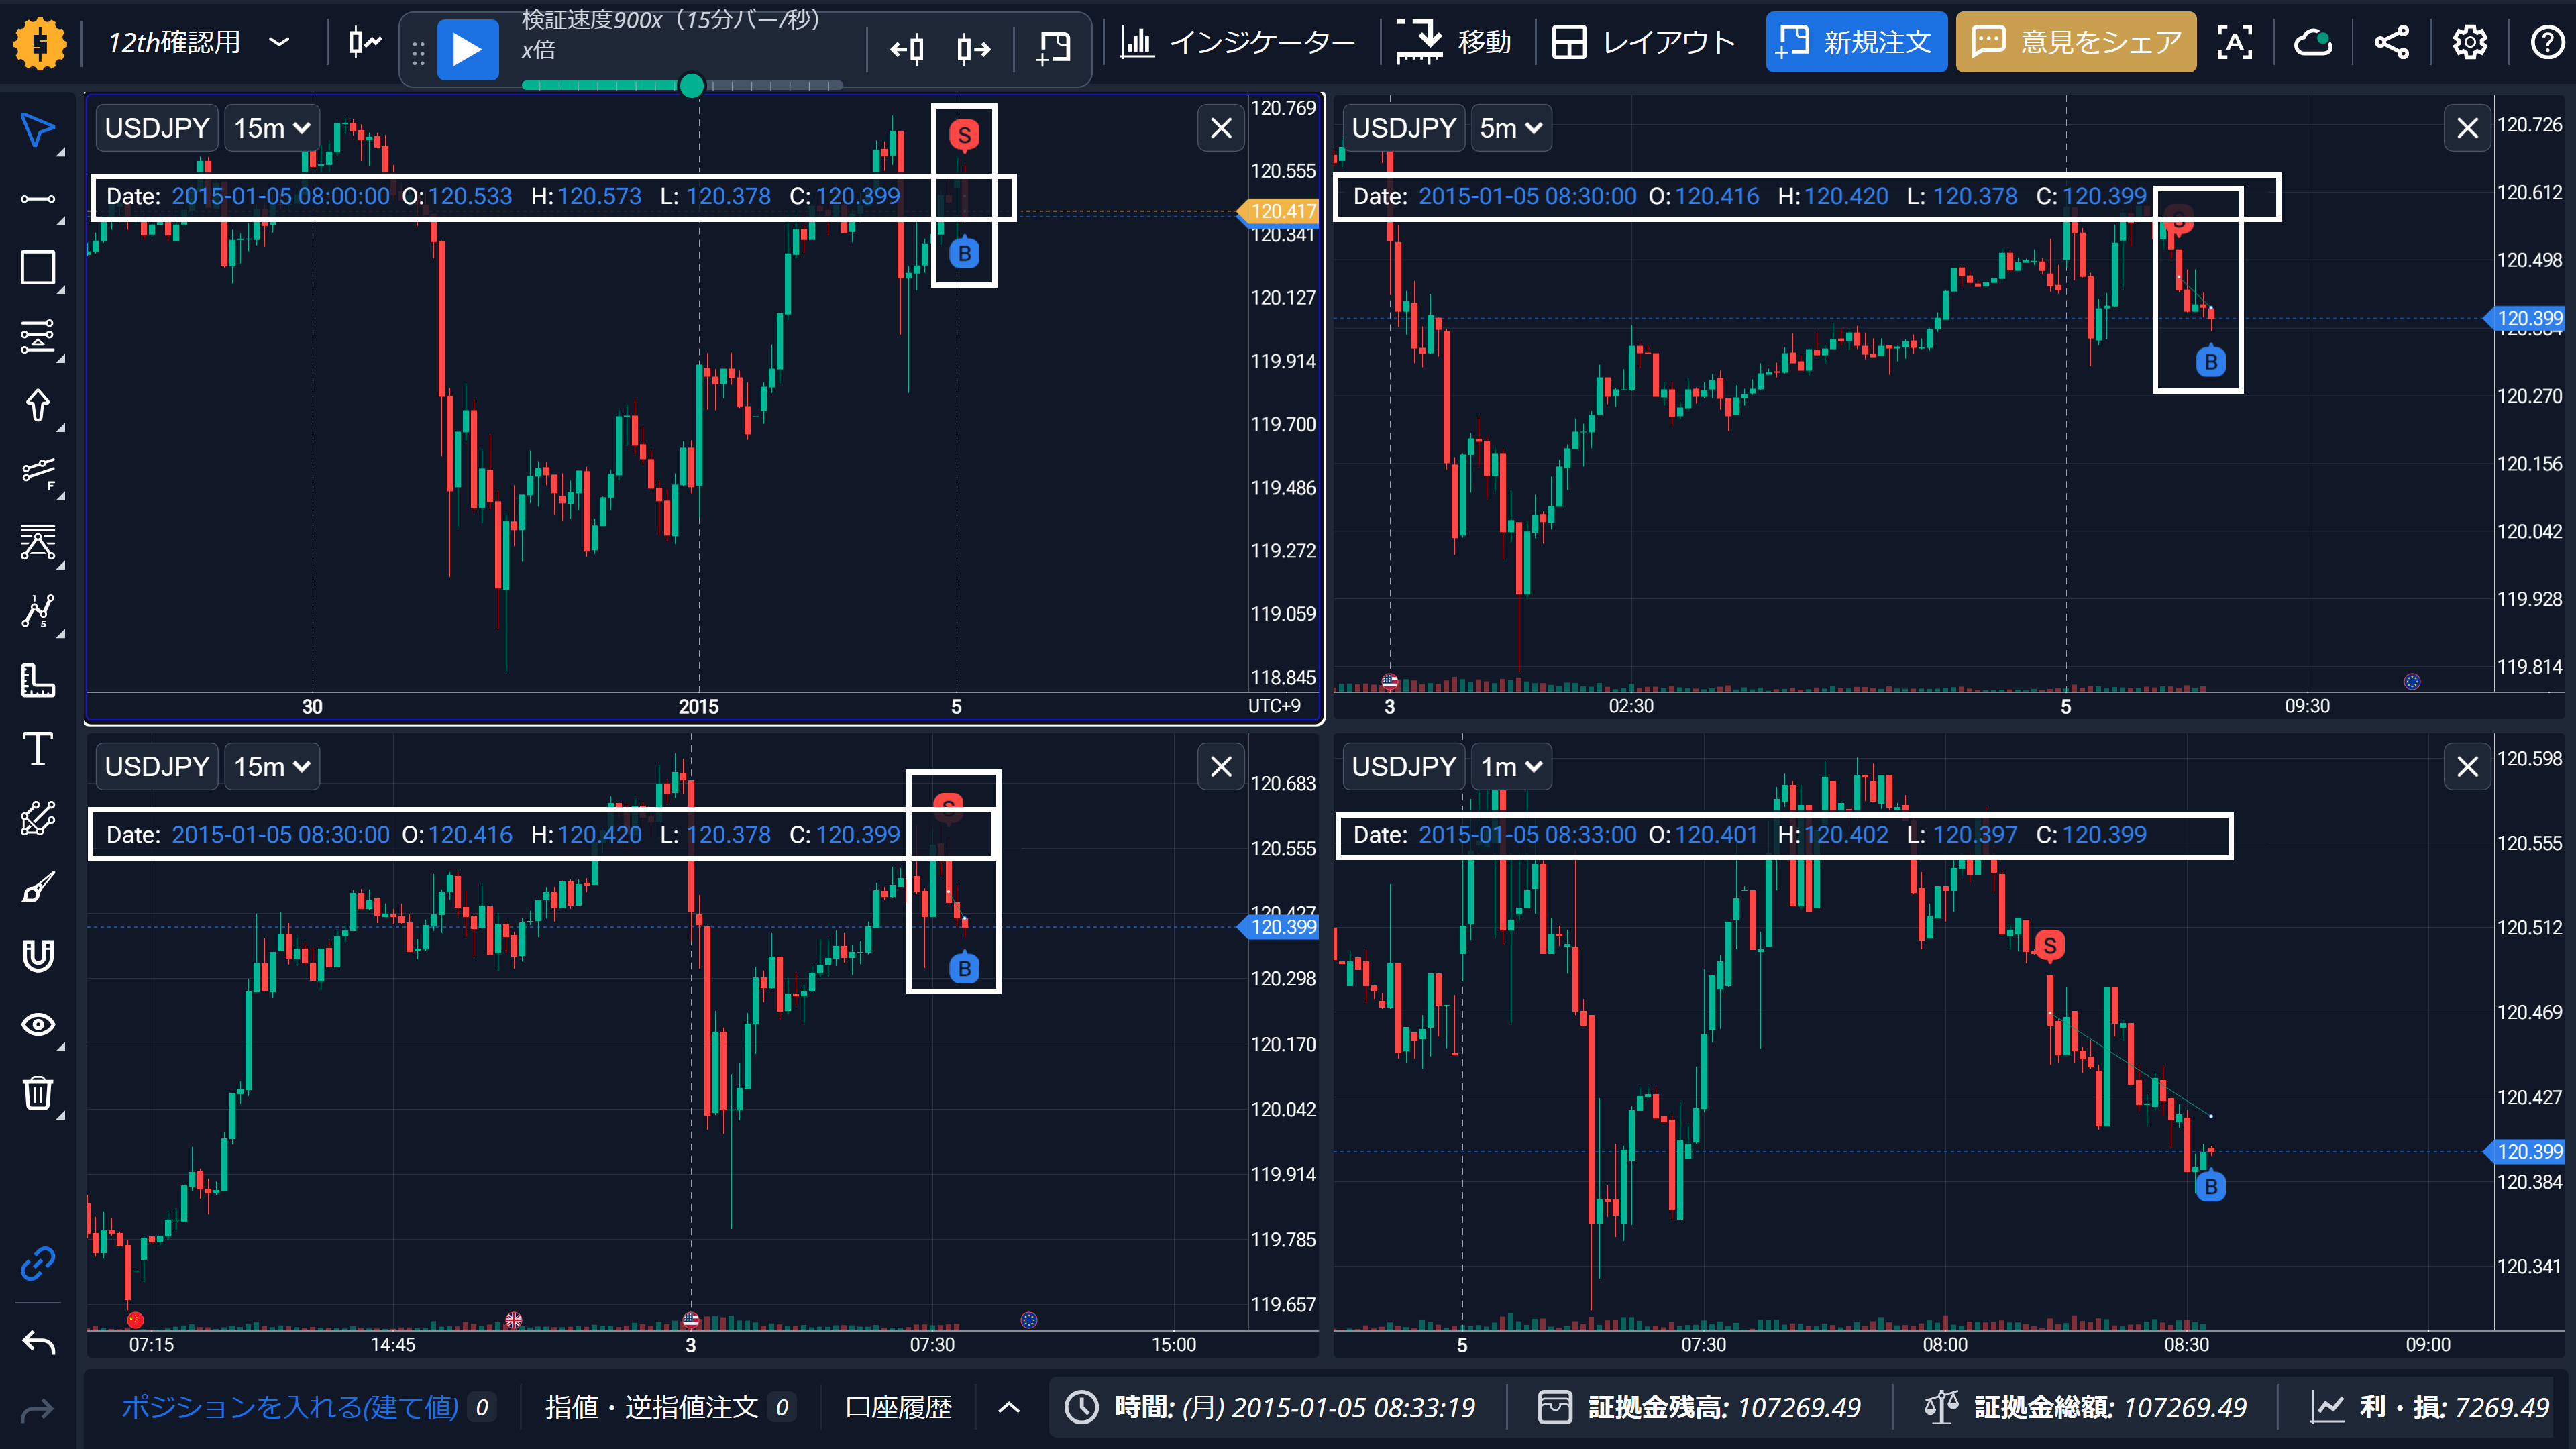This screenshot has width=2576, height=1449.
Task: Select the ruler measure tool
Action: click(38, 681)
